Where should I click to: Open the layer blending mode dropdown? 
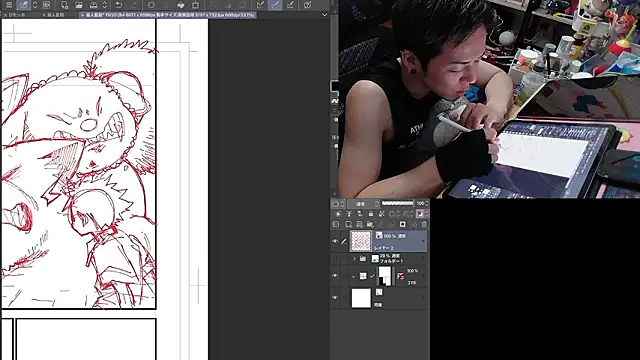(363, 203)
